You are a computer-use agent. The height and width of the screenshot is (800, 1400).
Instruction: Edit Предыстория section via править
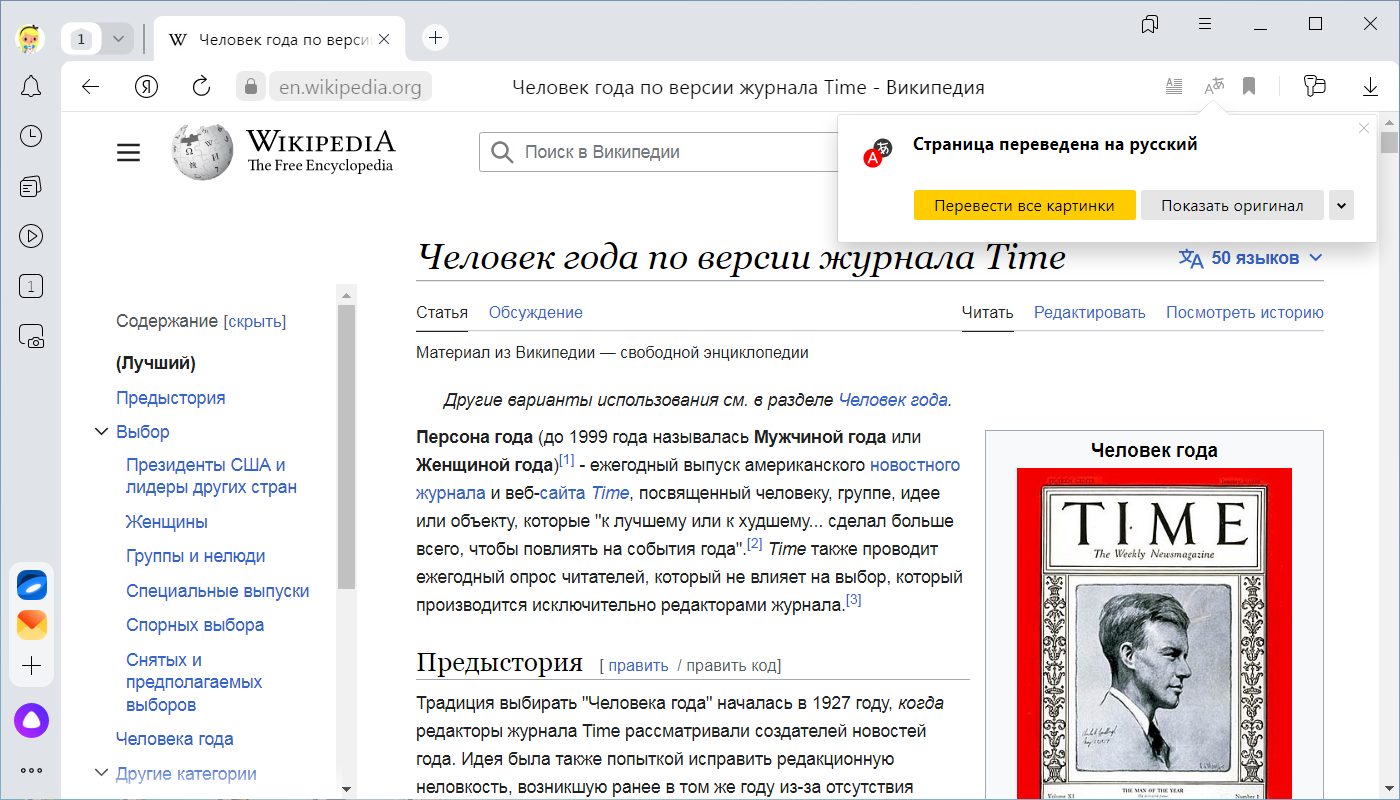(x=638, y=666)
